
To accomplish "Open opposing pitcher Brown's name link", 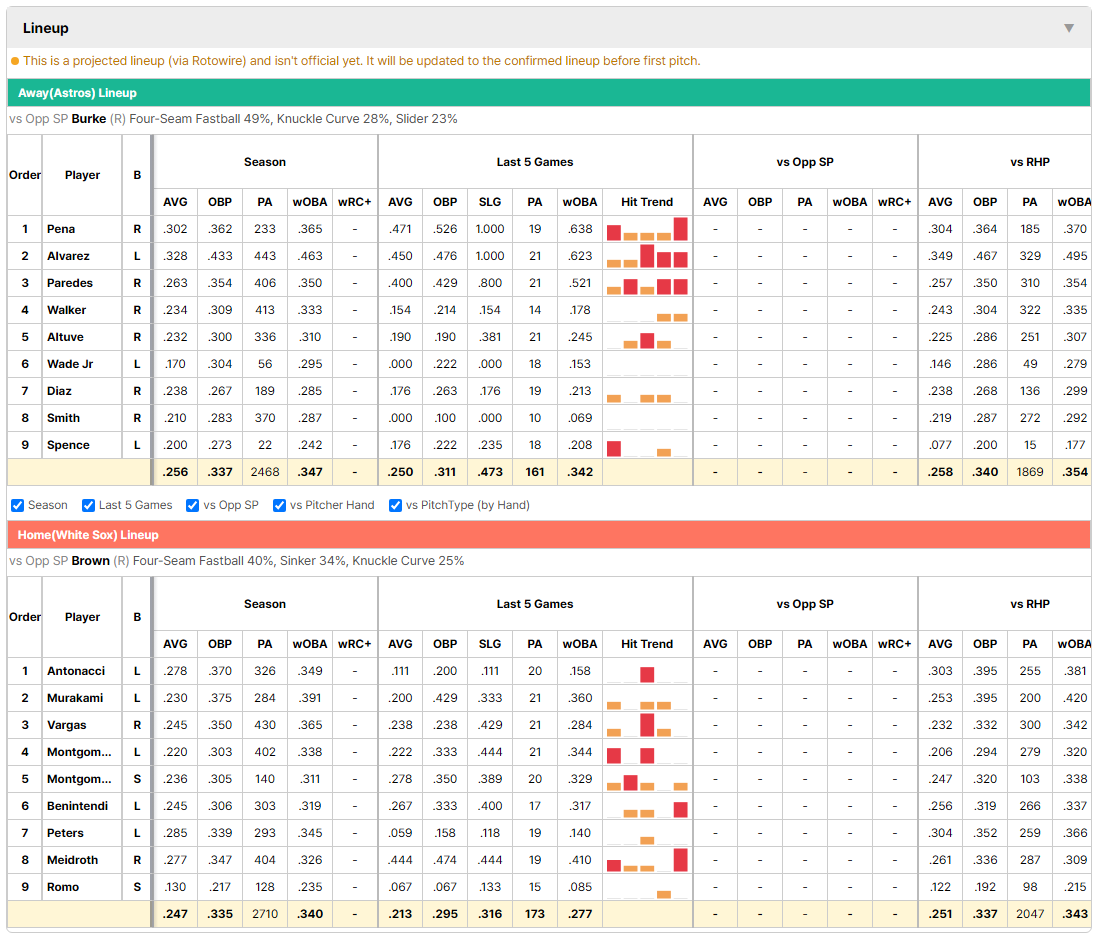I will [x=90, y=561].
